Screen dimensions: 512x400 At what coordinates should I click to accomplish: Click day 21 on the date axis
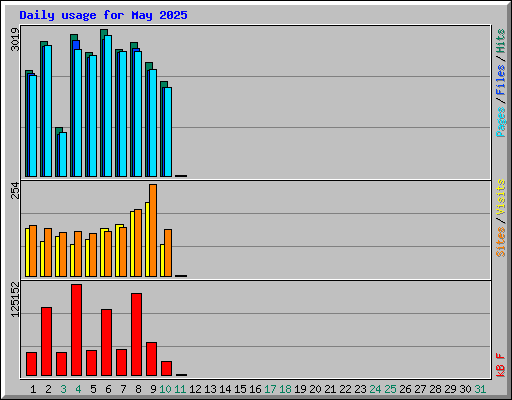330,389
